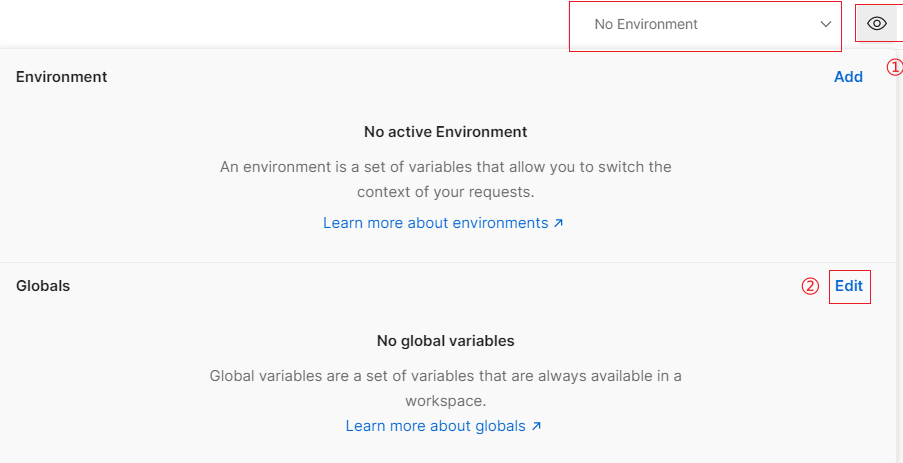Open the No Environment dropdown

click(x=705, y=26)
